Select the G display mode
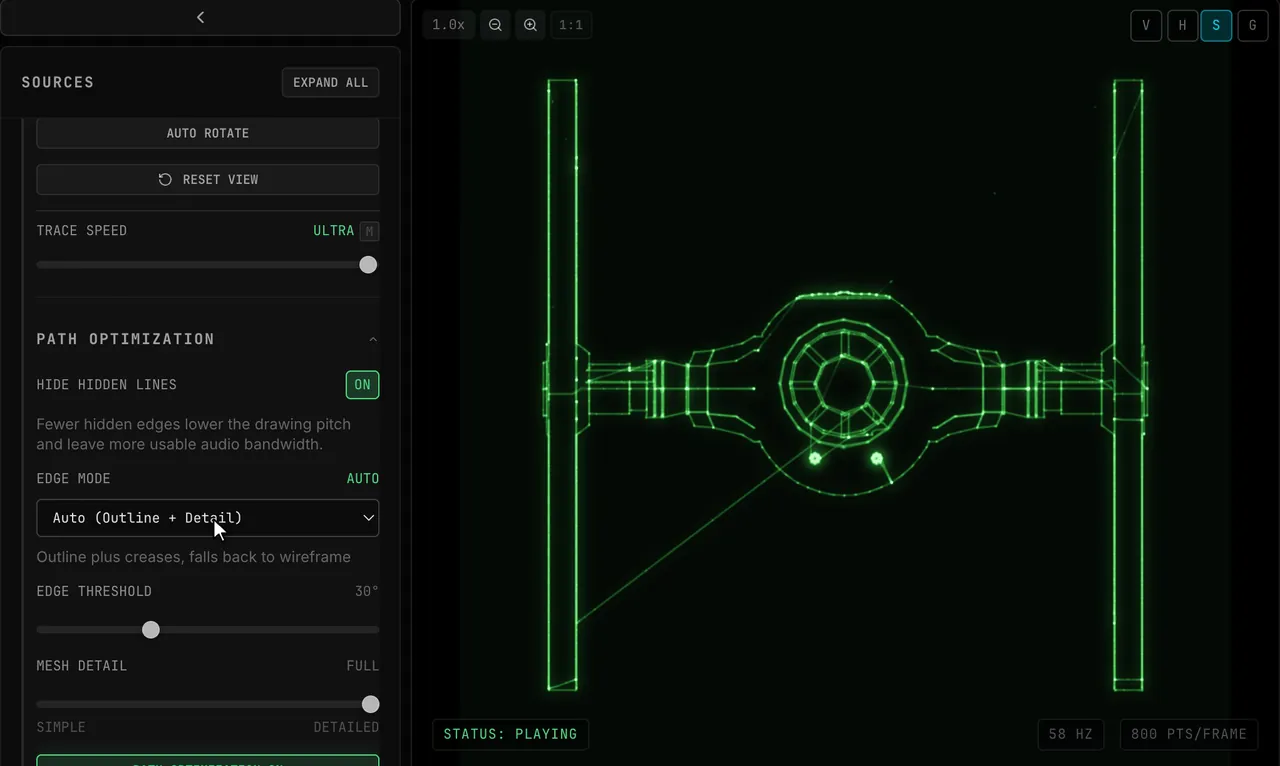Screen dimensions: 1280x766 pyautogui.click(x=1252, y=26)
